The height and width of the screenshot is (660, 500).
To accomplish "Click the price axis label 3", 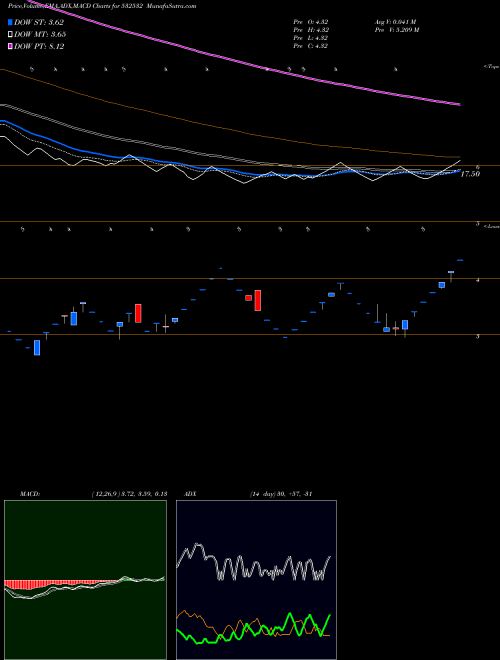I will pyautogui.click(x=478, y=336).
